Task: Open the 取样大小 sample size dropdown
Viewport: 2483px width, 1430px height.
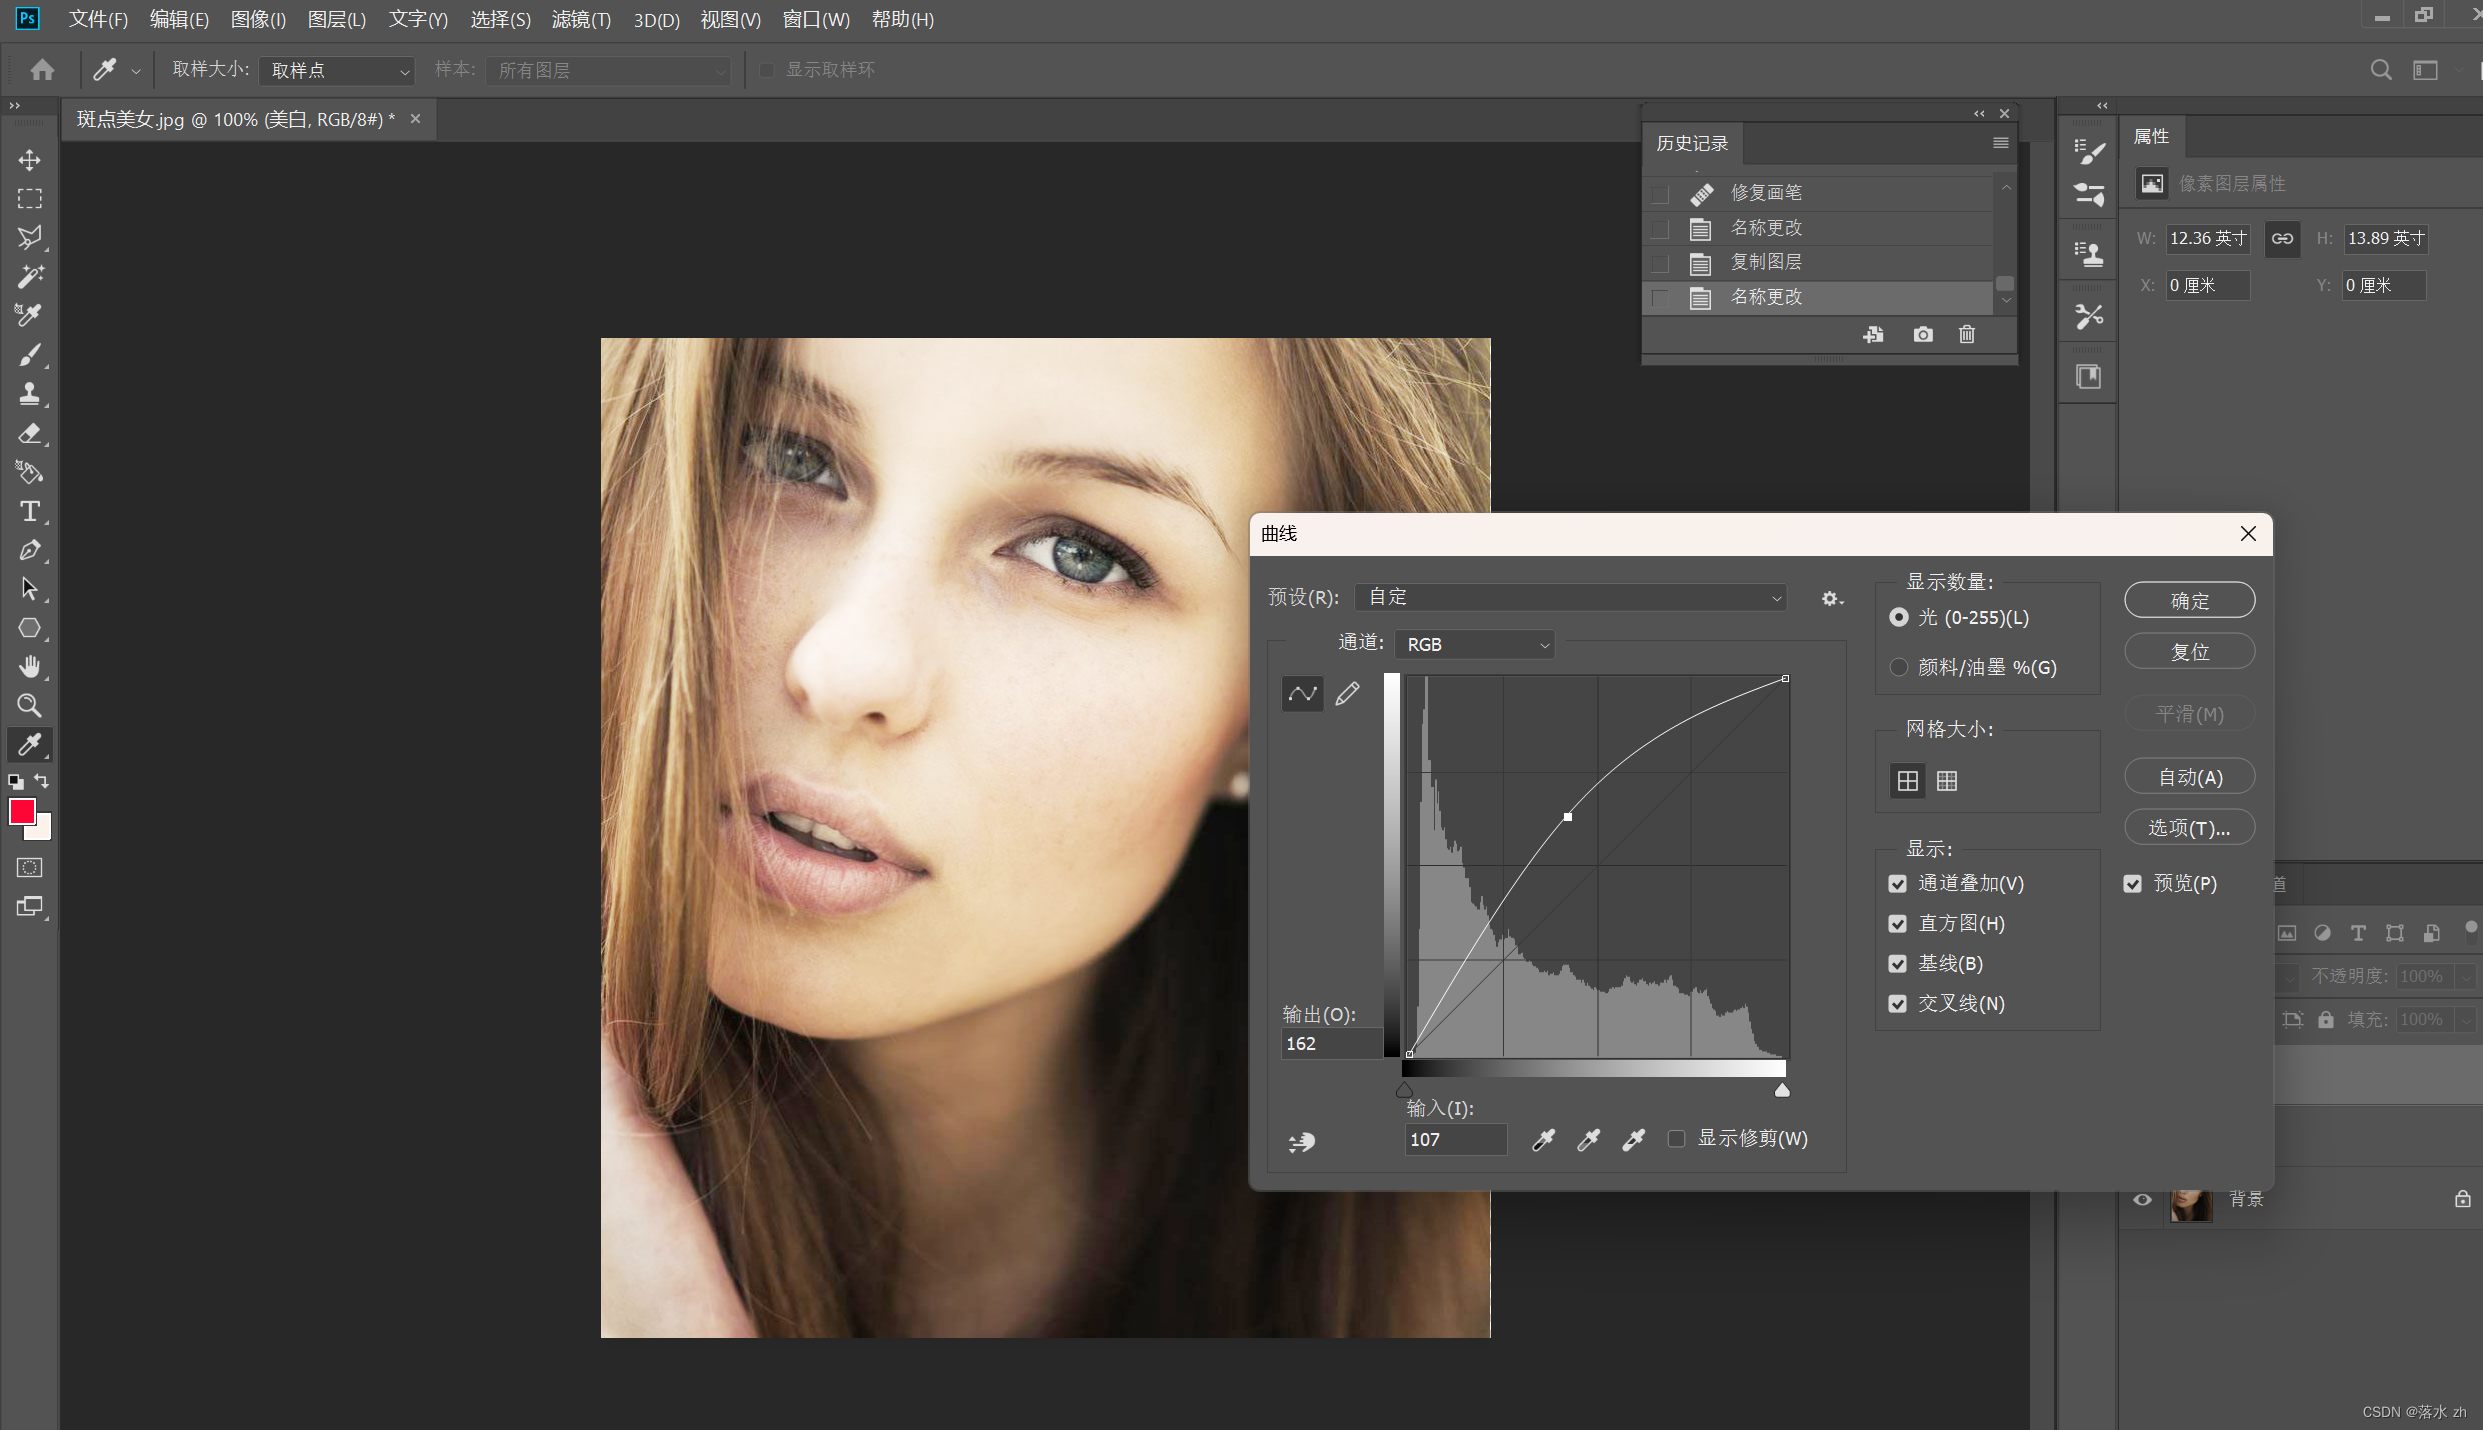Action: [337, 70]
